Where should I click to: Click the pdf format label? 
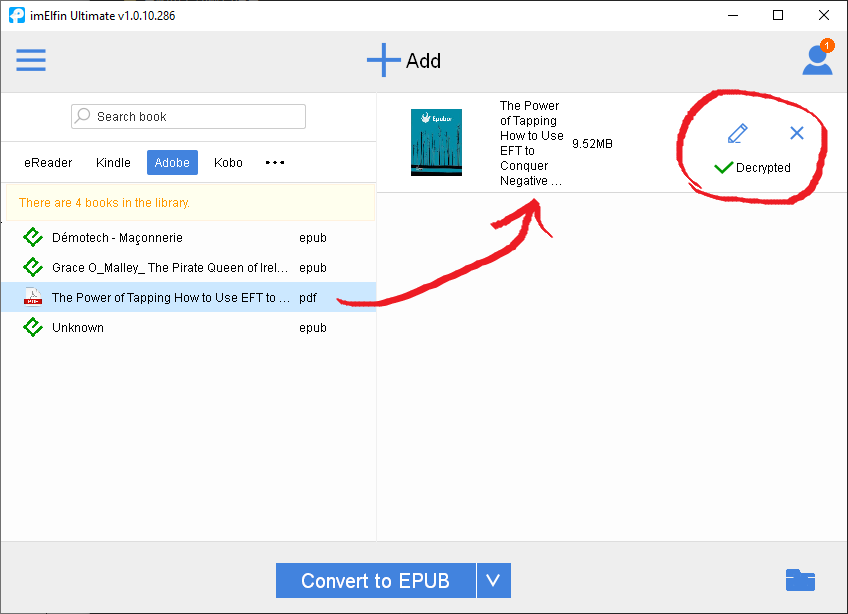click(308, 298)
